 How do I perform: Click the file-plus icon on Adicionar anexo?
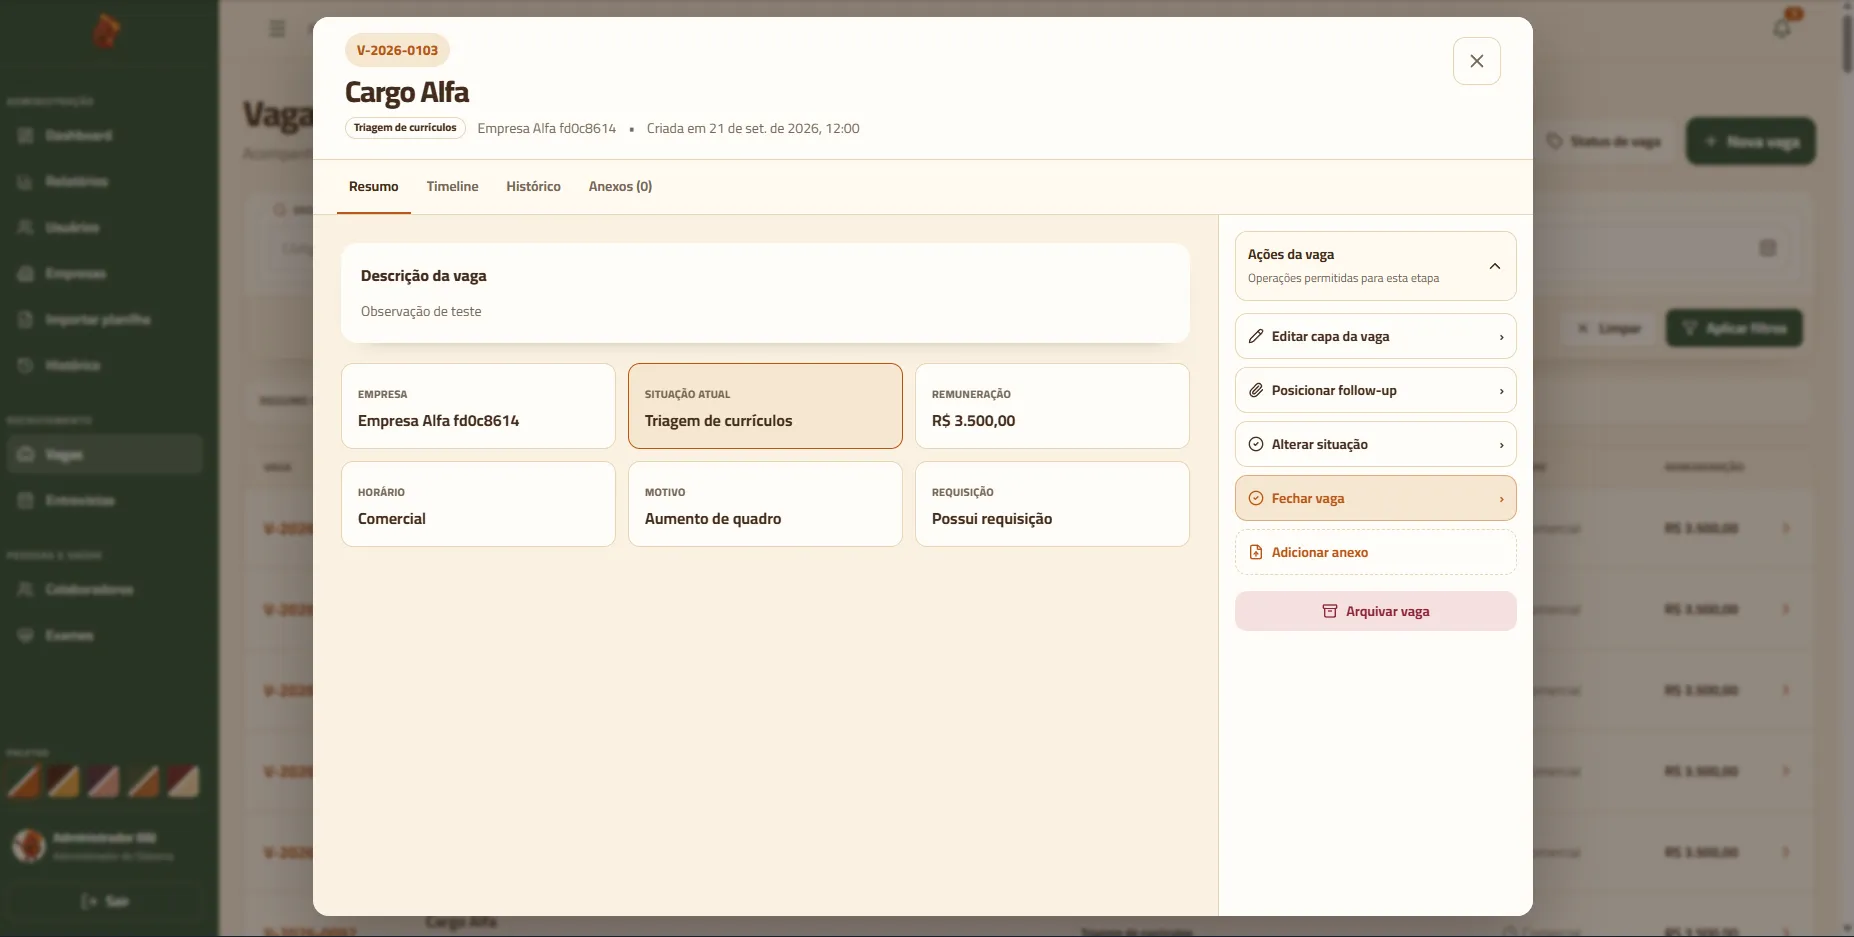[x=1256, y=552]
